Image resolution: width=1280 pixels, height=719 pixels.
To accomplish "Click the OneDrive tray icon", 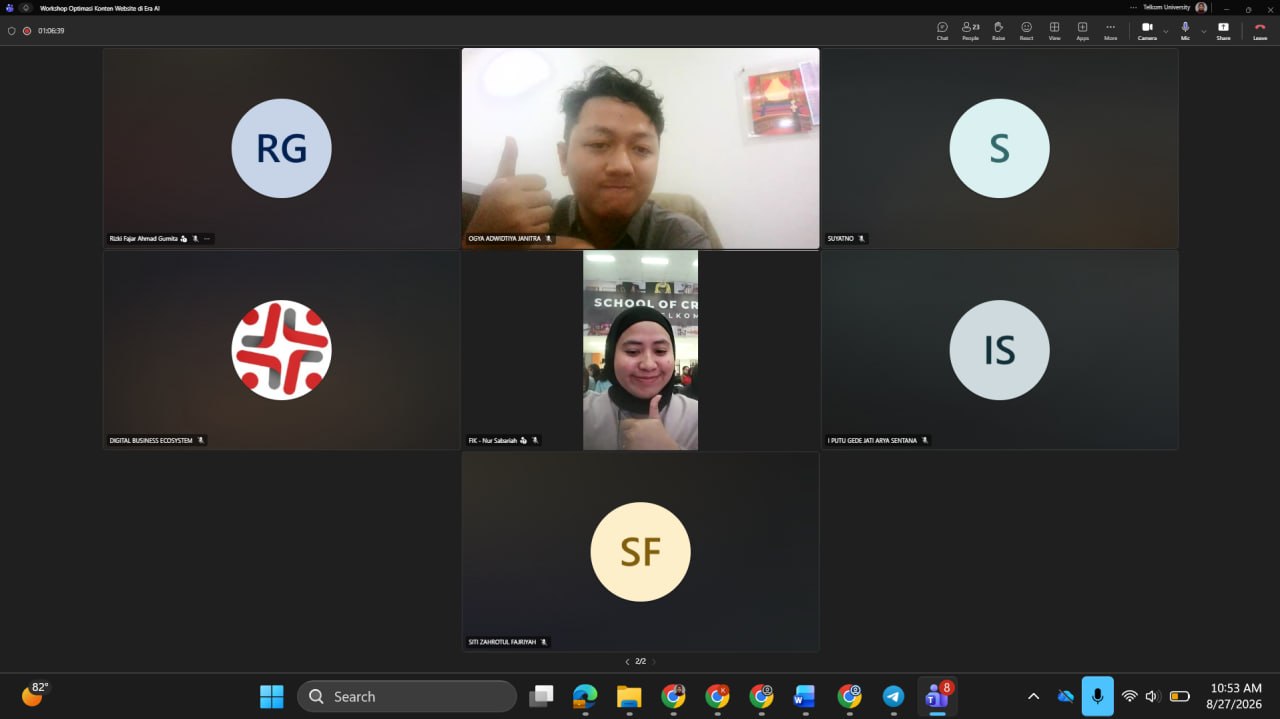I will (x=1066, y=696).
